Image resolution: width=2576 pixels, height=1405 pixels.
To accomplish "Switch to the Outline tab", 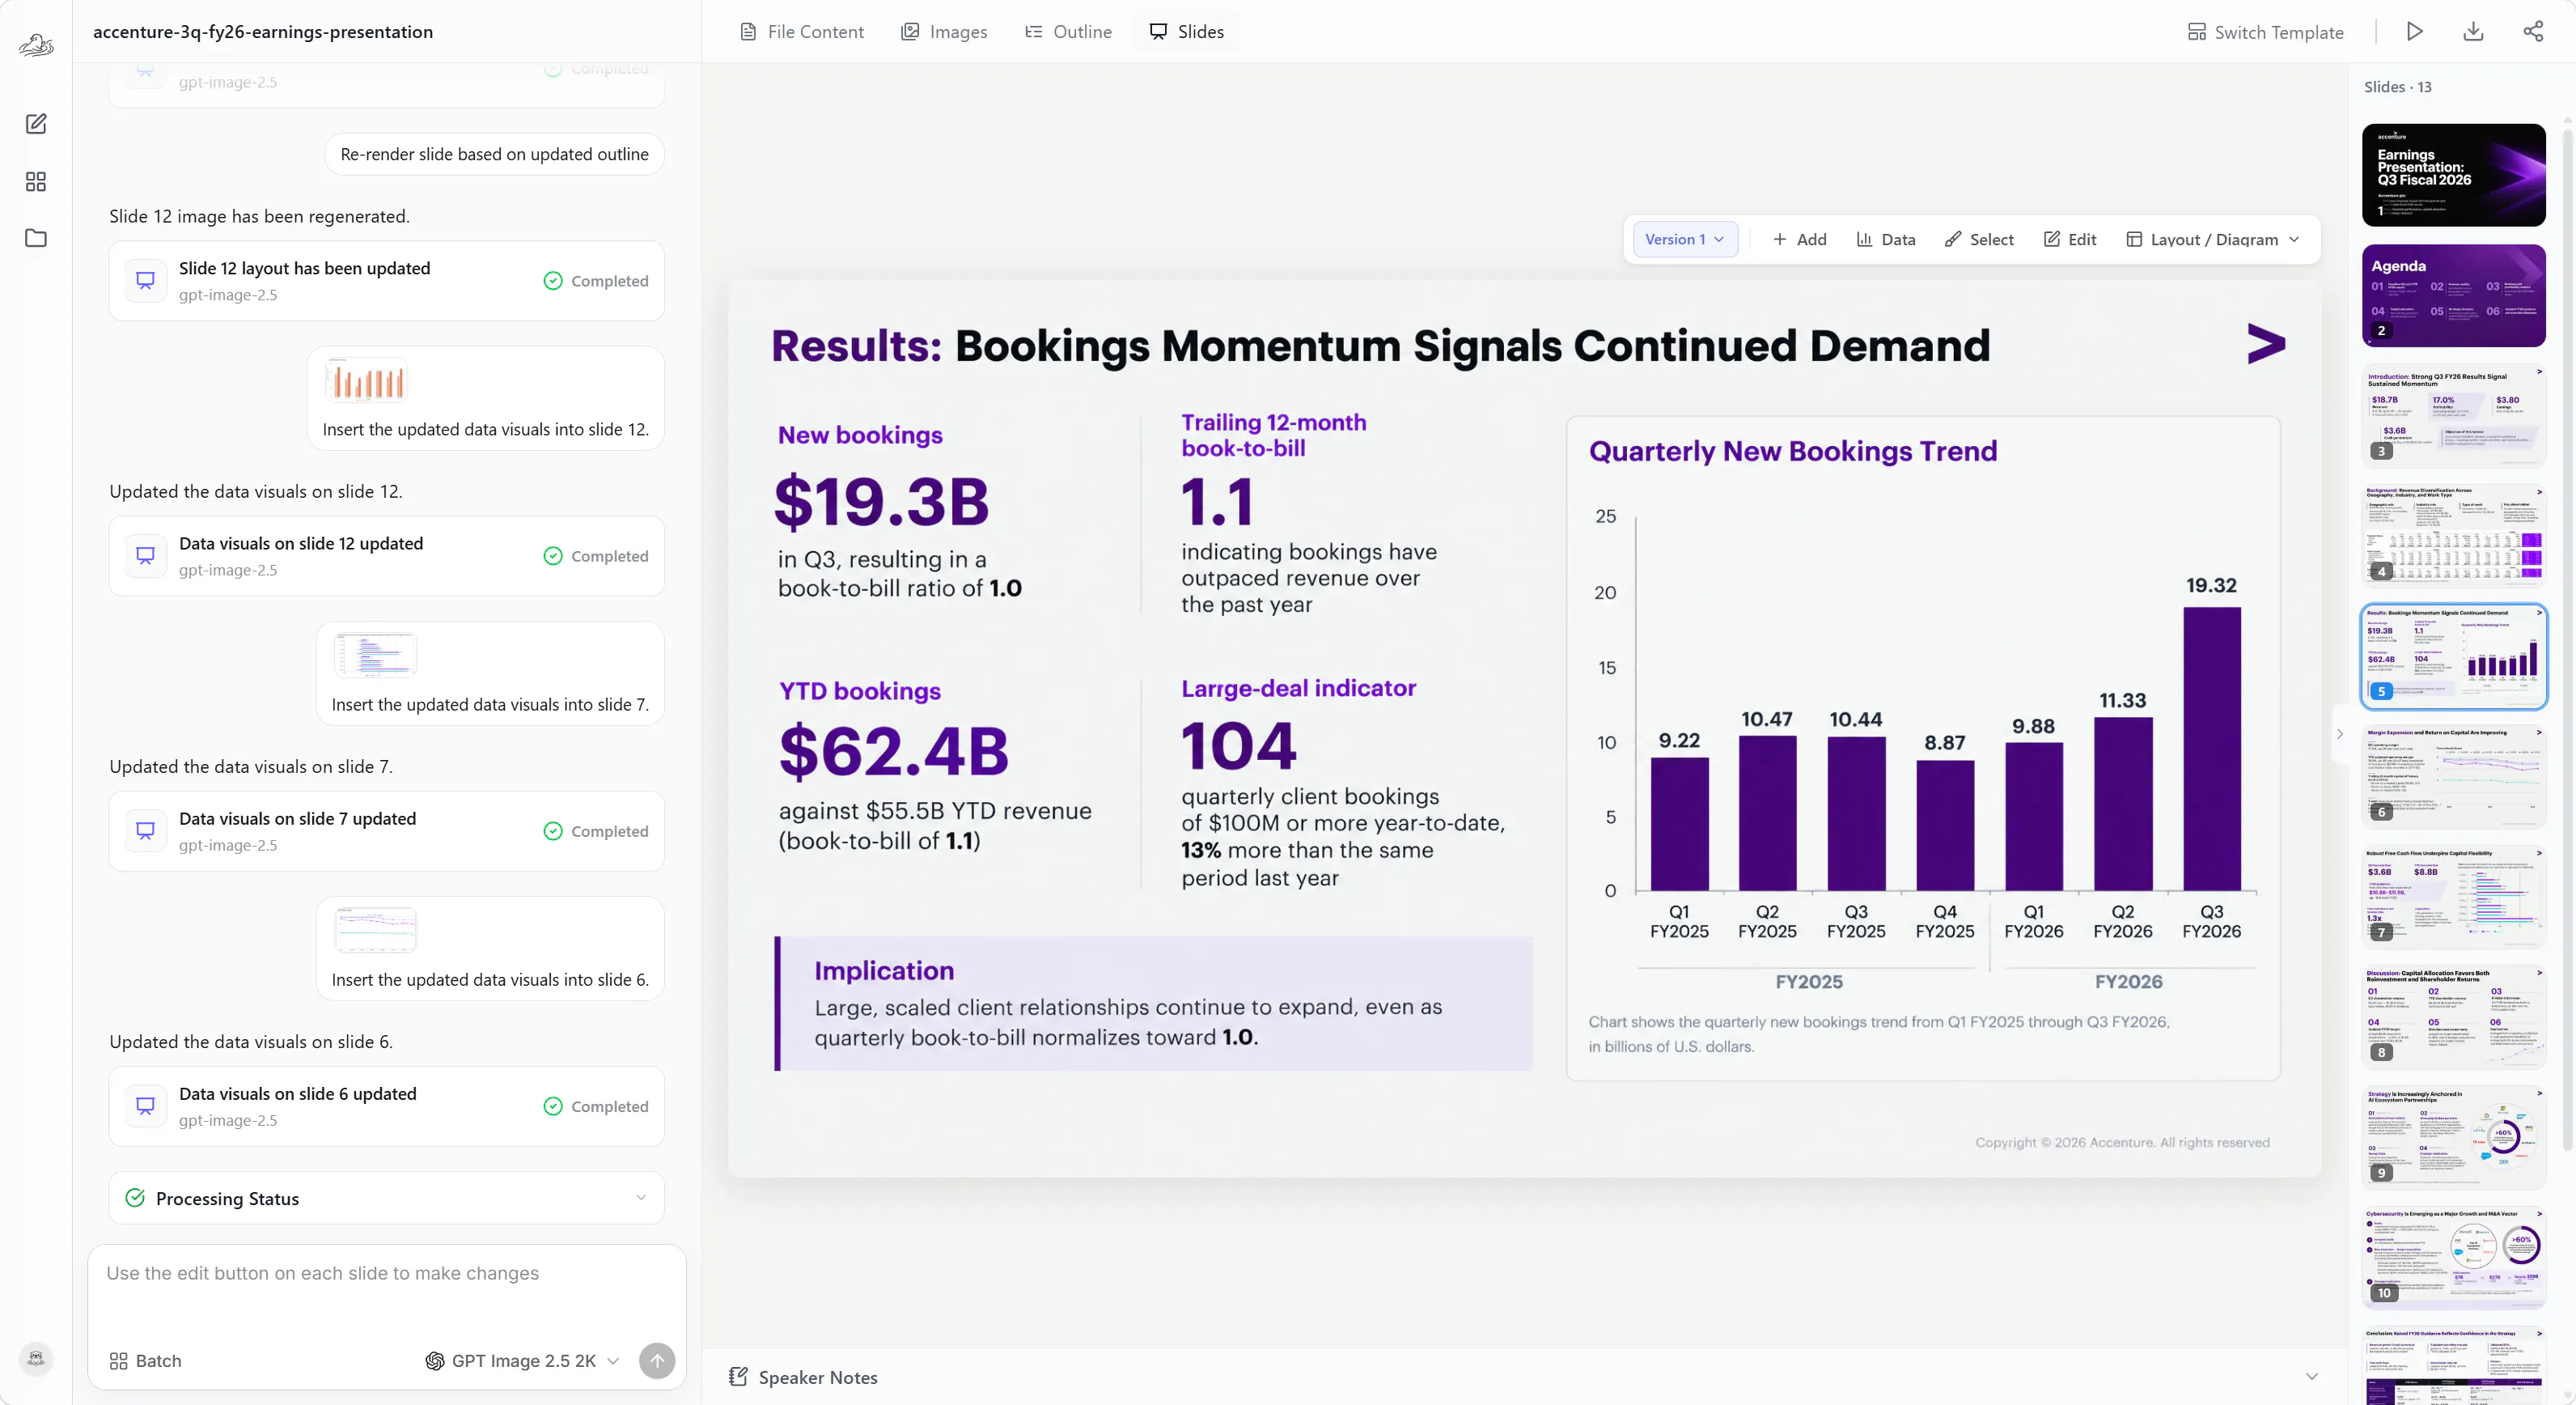I will click(1068, 31).
